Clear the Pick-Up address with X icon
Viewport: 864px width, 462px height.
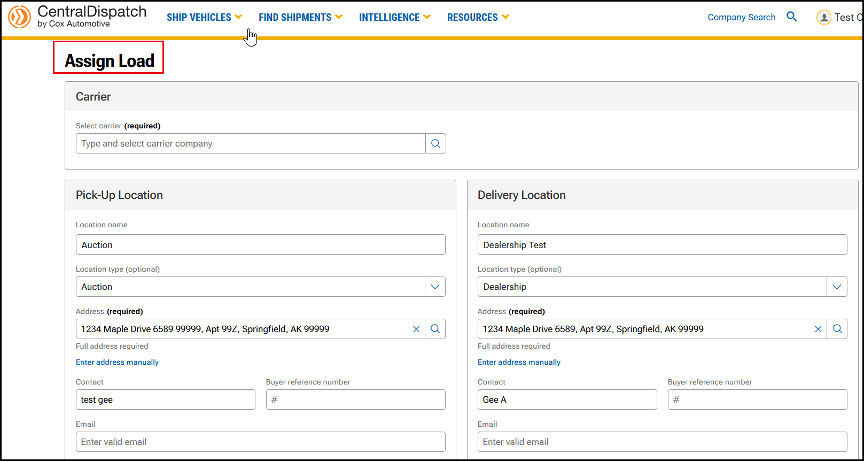[416, 329]
